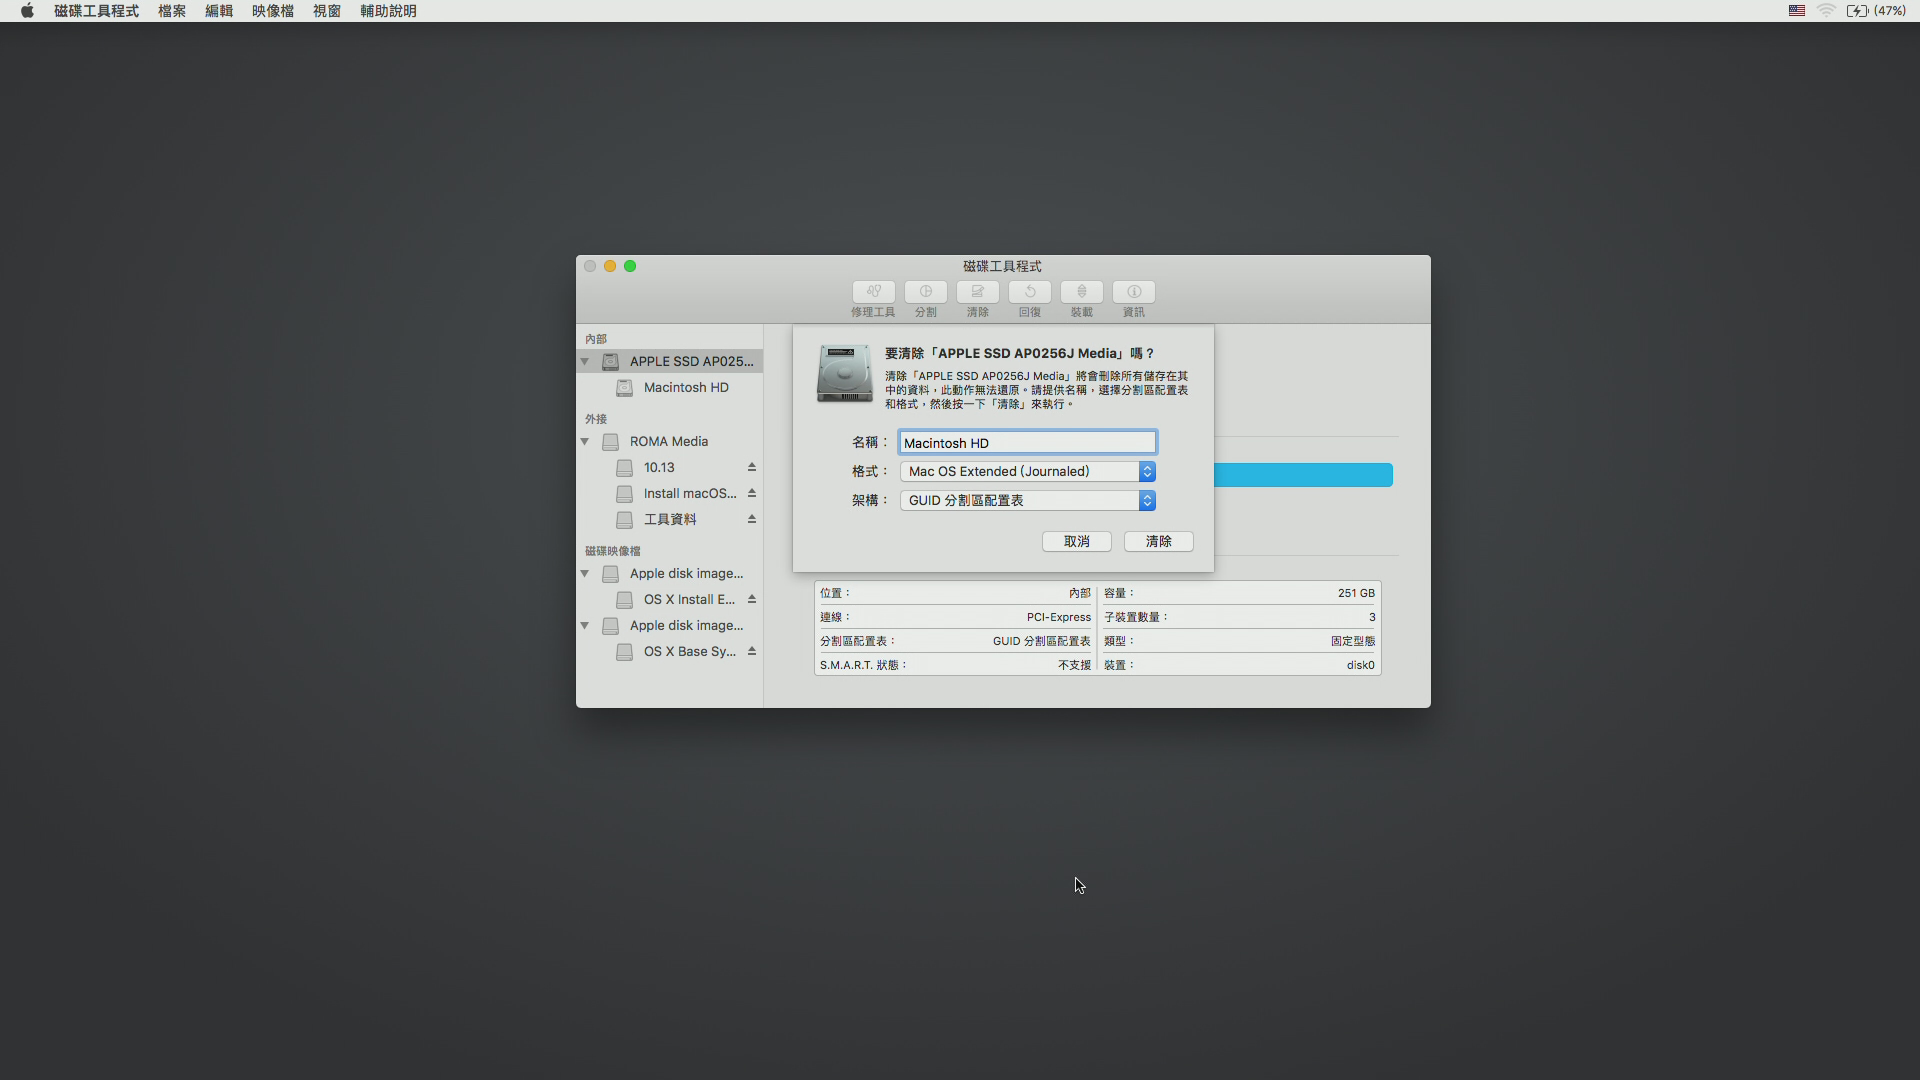Select APPLE SSD AP025 in the sidebar
Screen dimensions: 1920x1080
670,361
